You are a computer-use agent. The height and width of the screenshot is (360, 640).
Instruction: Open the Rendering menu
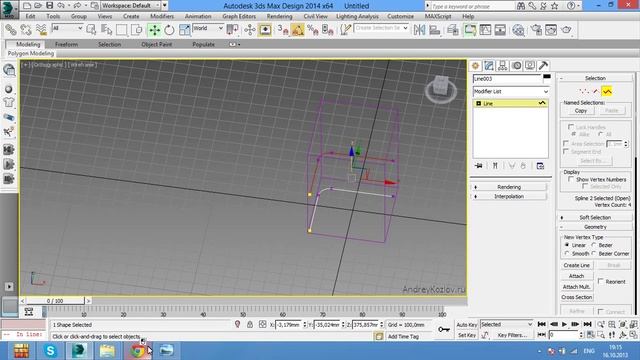click(x=280, y=16)
